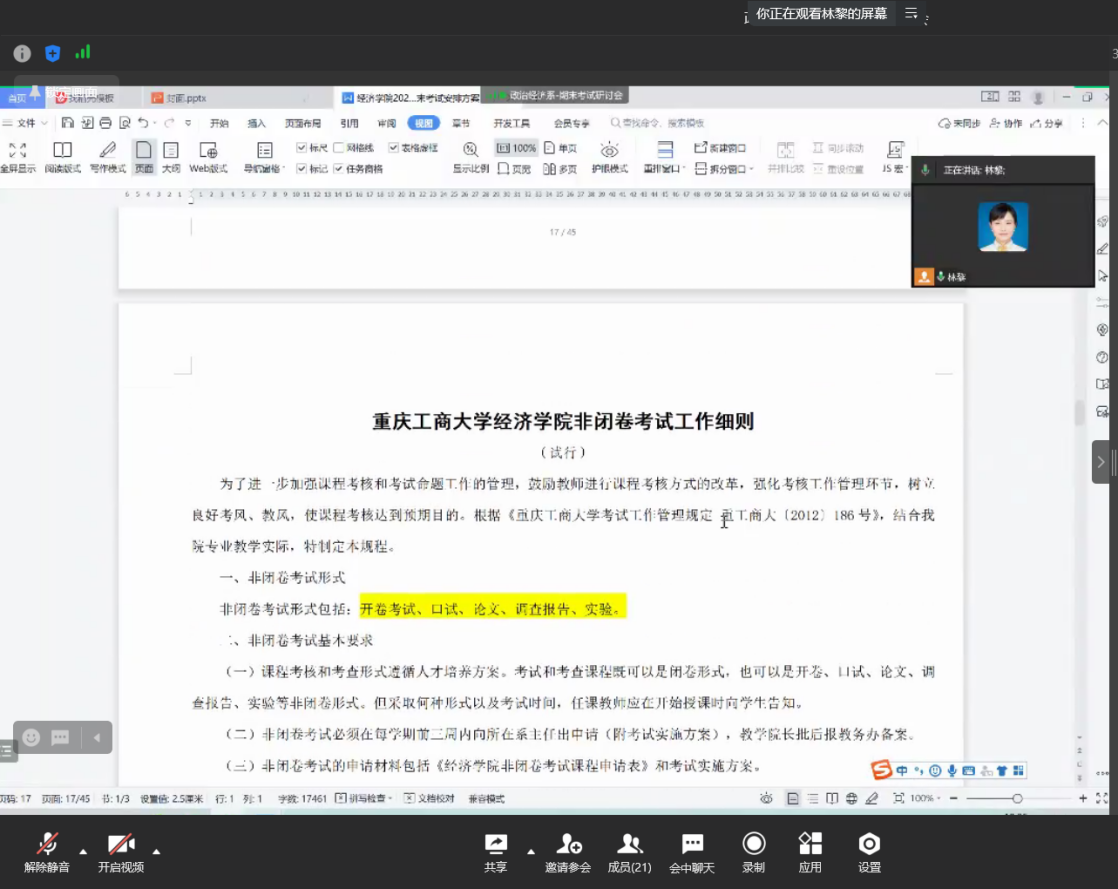The width and height of the screenshot is (1118, 889).
Task: Click the 显示比例 zoom ratio icon
Action: (470, 156)
